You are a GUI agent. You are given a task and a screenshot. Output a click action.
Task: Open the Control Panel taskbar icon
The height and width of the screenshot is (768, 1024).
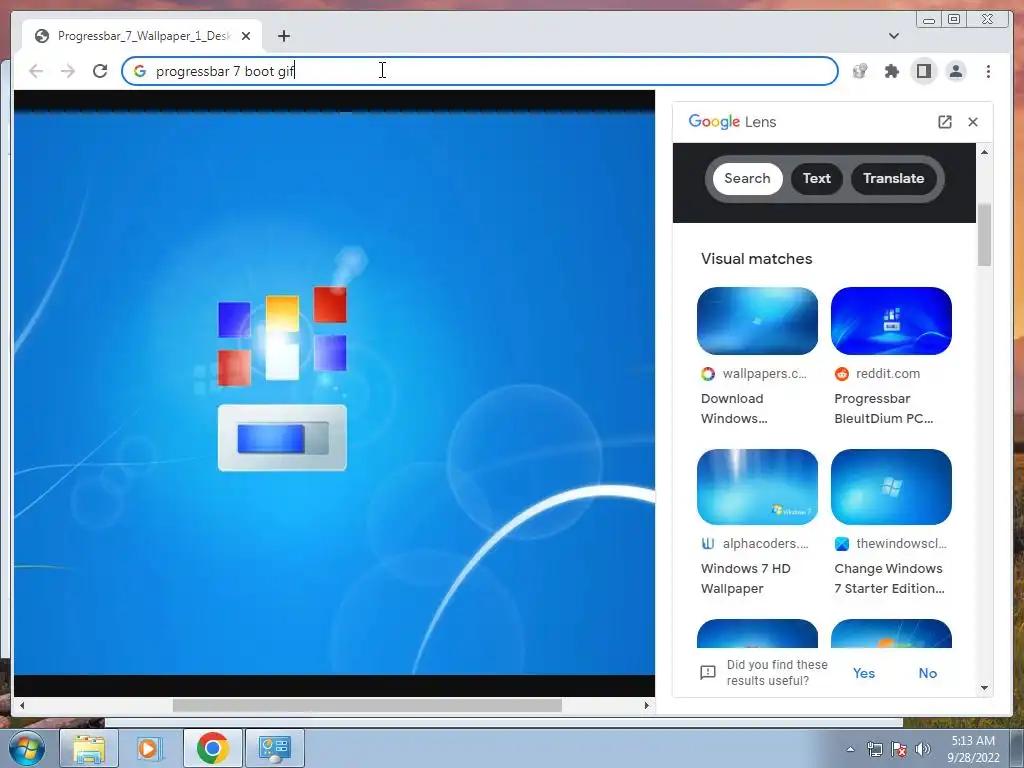point(274,748)
